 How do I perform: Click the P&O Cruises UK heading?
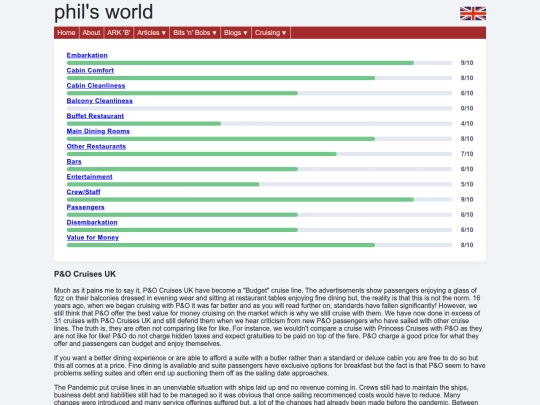pyautogui.click(x=85, y=274)
